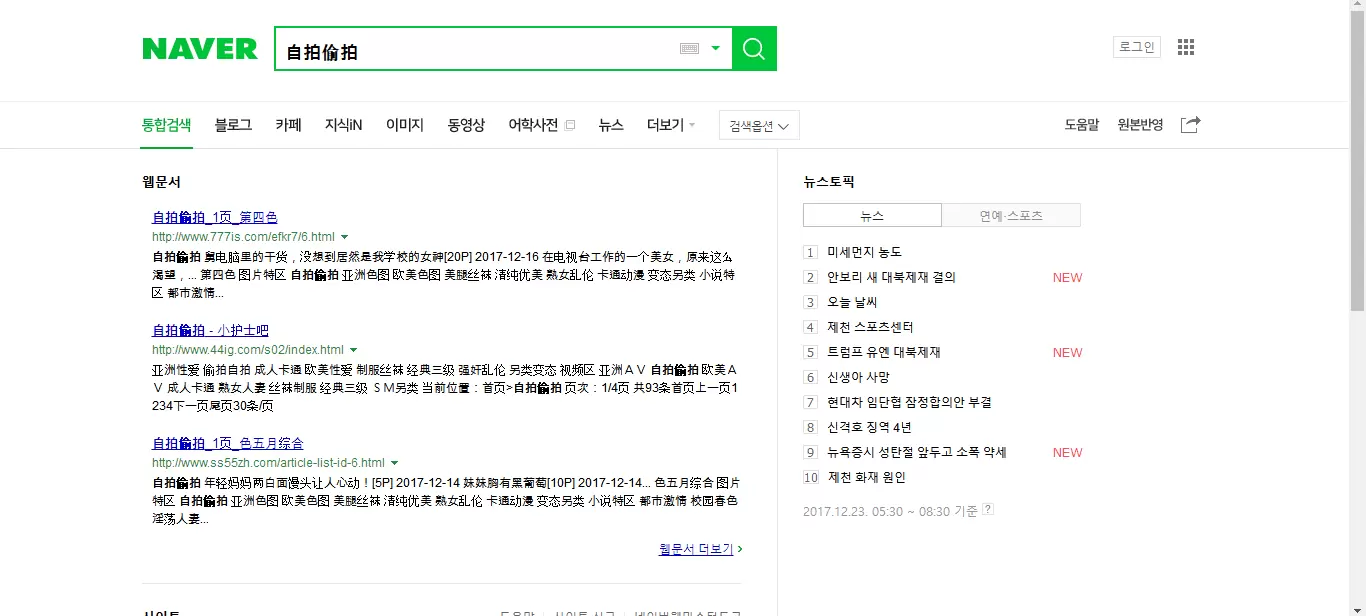This screenshot has width=1366, height=616.
Task: Open the apps grid icon beside 로그인
Action: (1186, 47)
